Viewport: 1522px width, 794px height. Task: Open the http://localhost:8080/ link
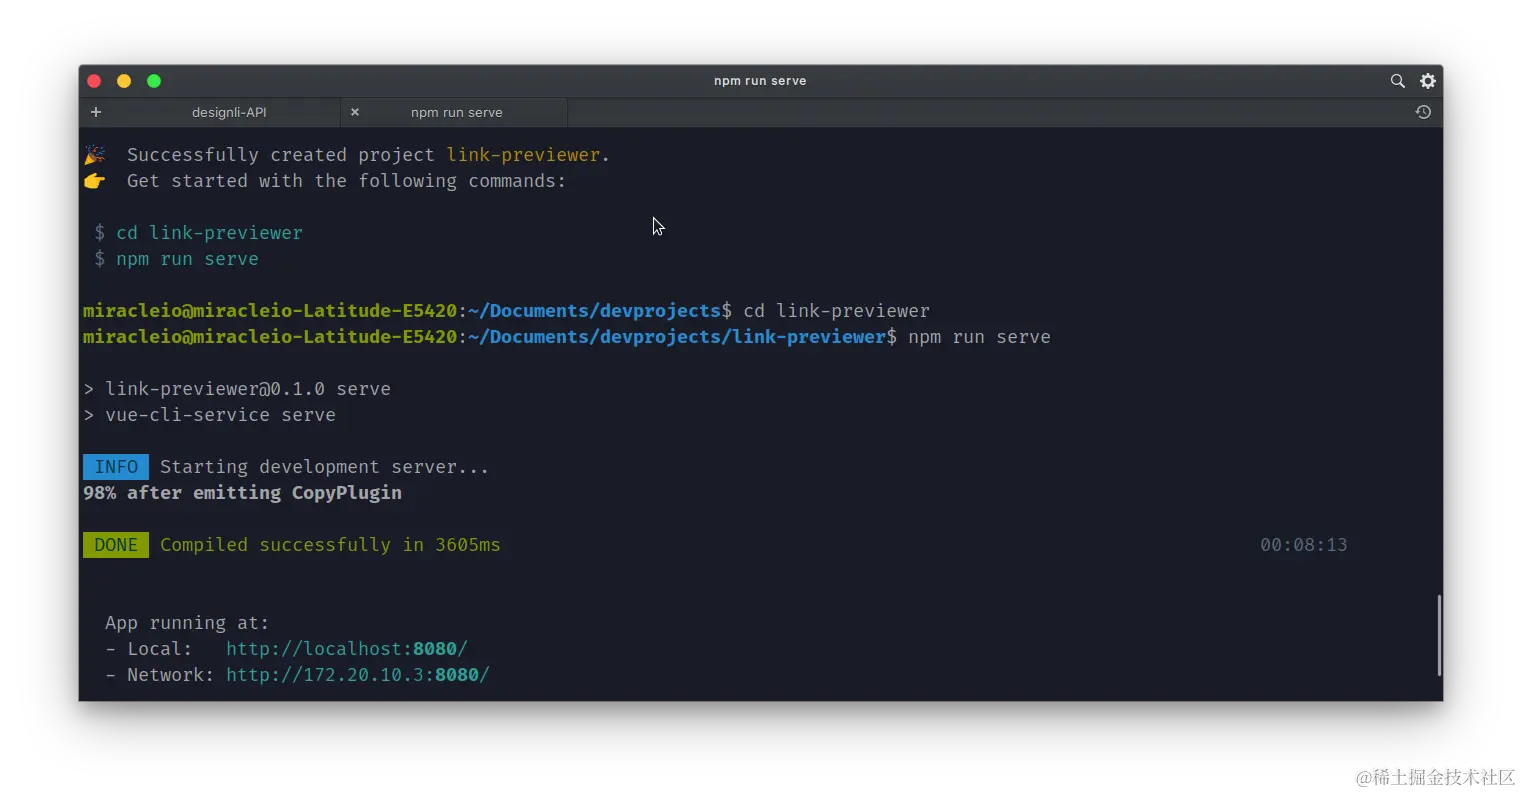[x=347, y=648]
